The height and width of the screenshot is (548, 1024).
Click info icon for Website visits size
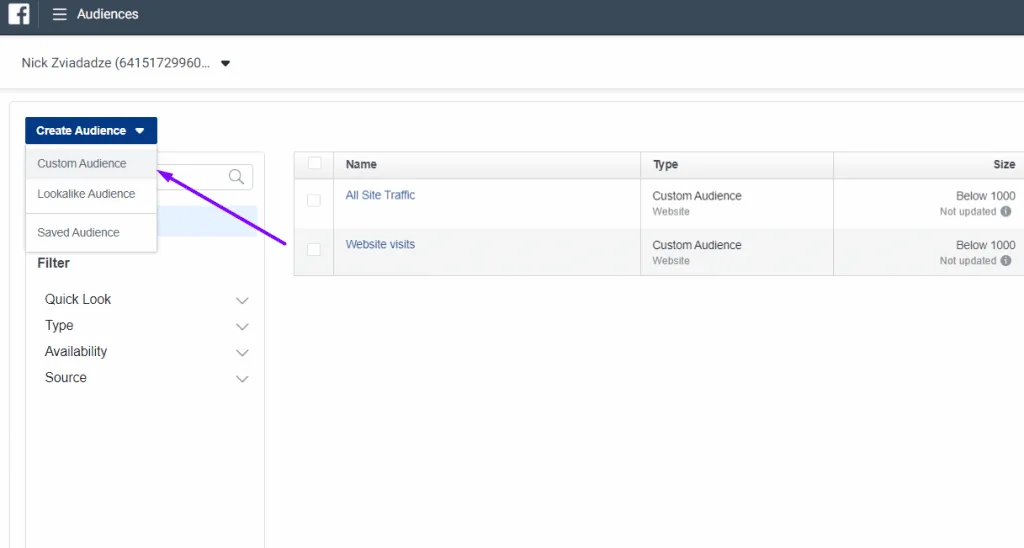point(1006,261)
